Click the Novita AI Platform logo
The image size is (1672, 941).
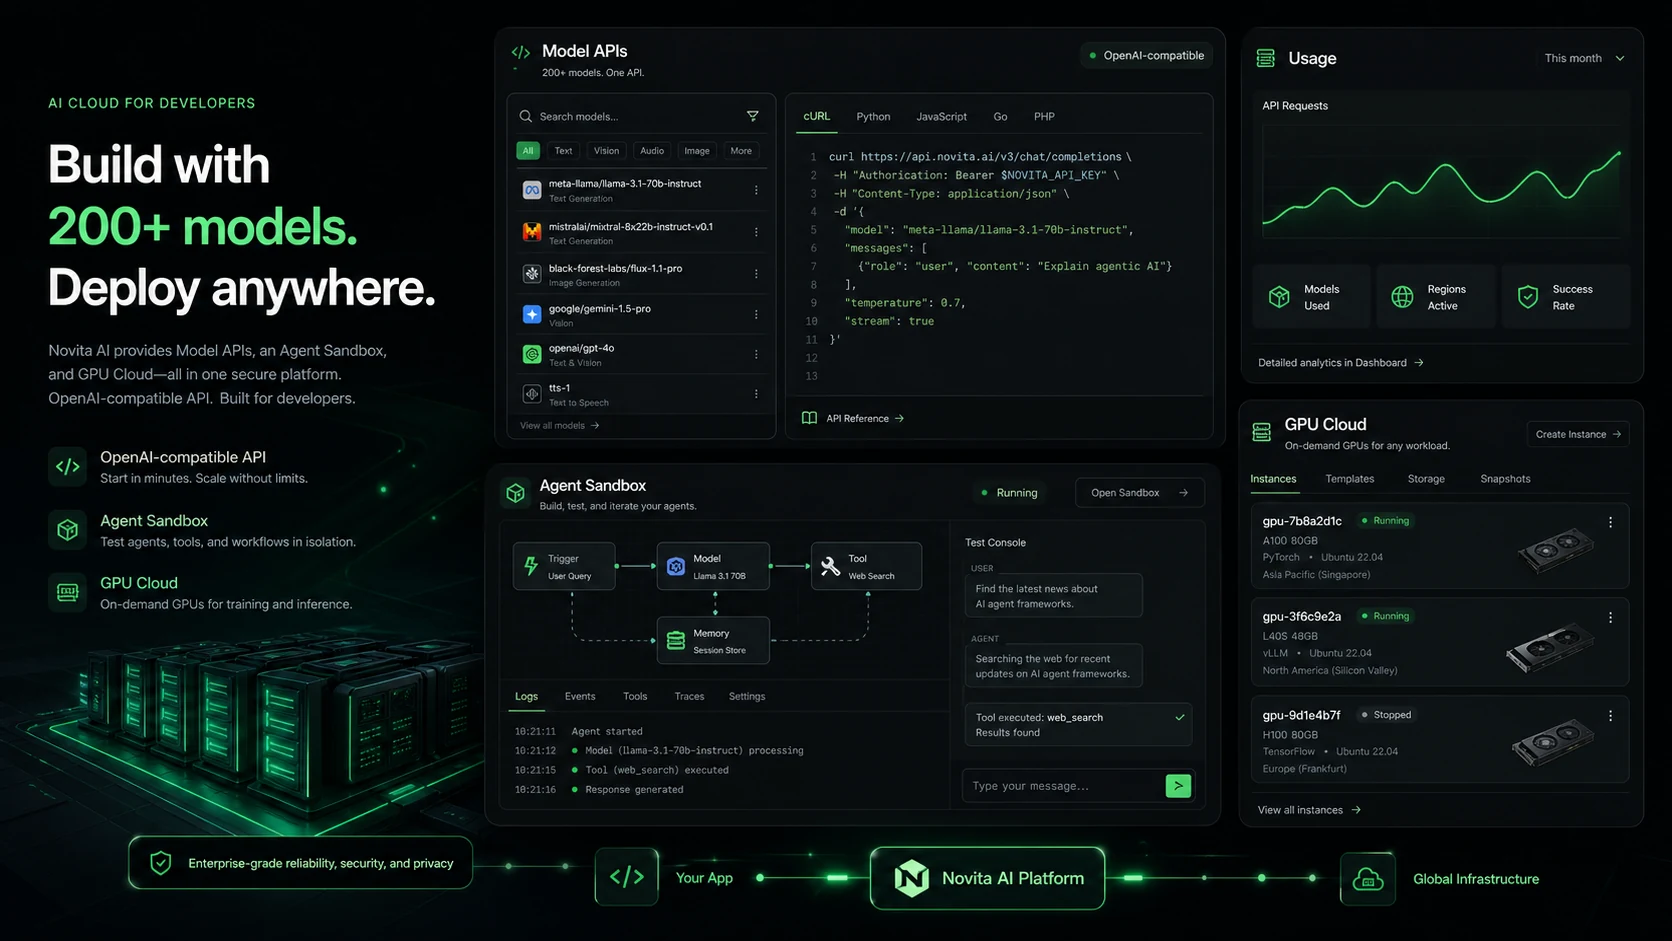(x=911, y=878)
